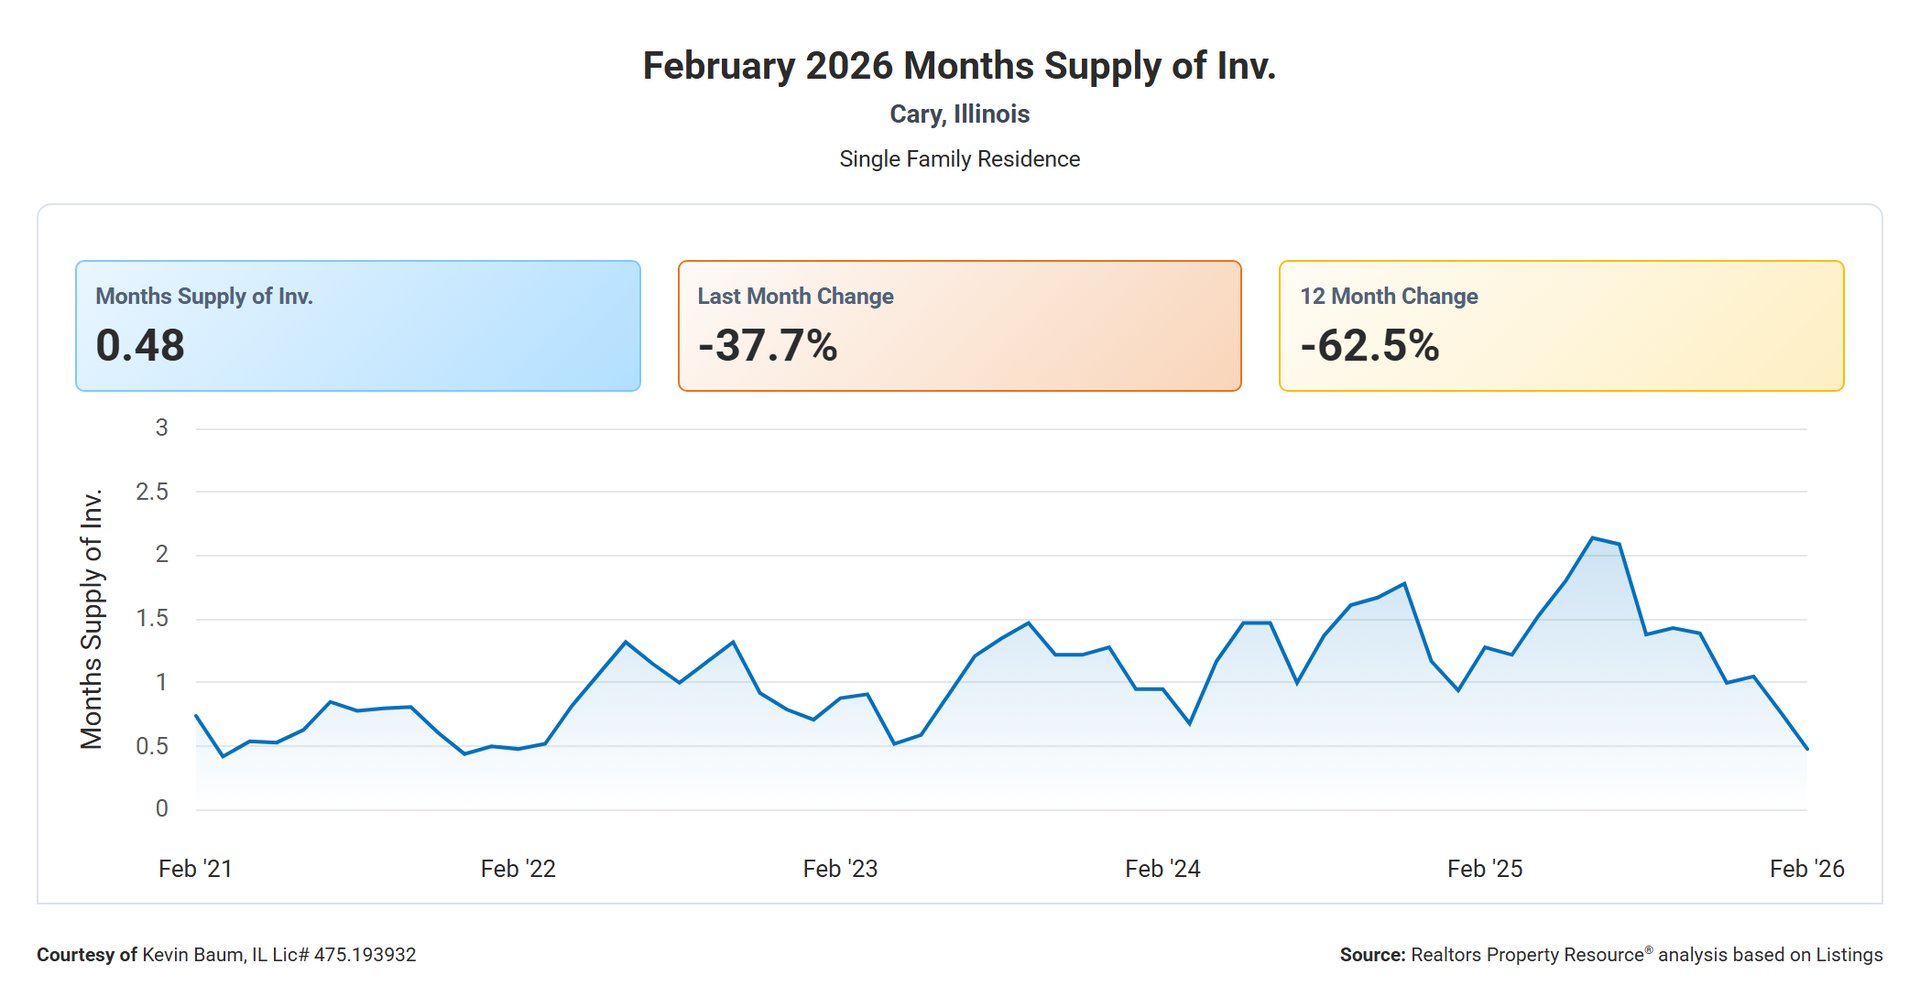Click the 0.48 value in the blue card
Viewport: 1920px width, 1007px height.
coord(140,346)
